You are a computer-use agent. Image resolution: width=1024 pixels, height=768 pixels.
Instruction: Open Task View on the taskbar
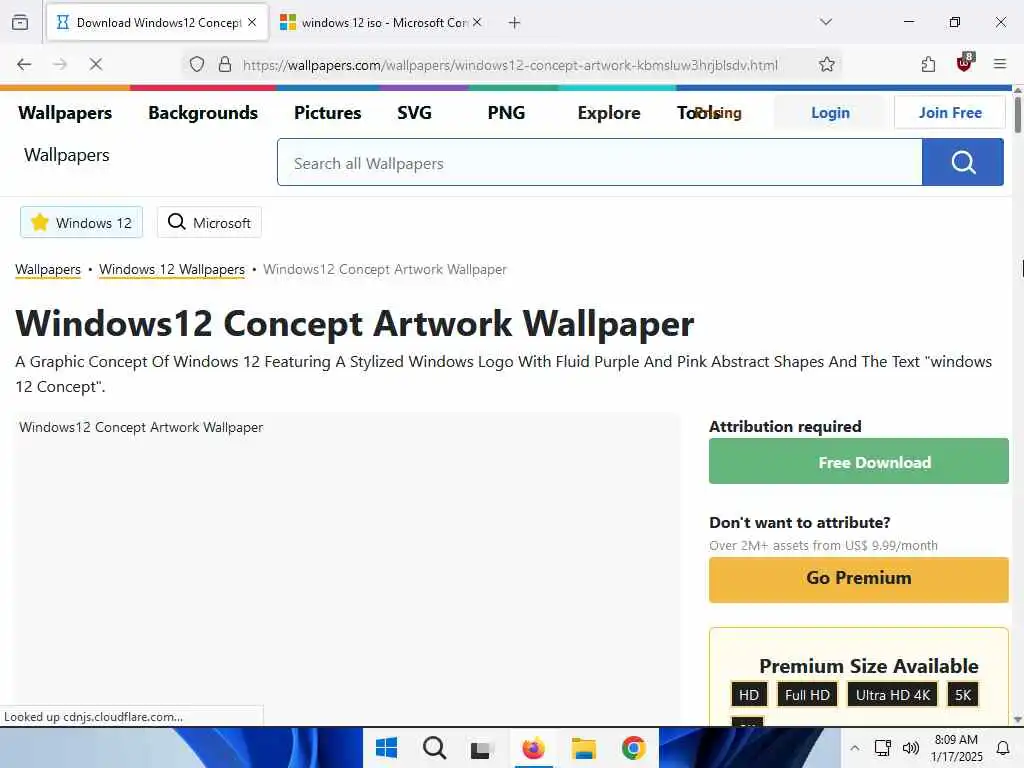481,749
